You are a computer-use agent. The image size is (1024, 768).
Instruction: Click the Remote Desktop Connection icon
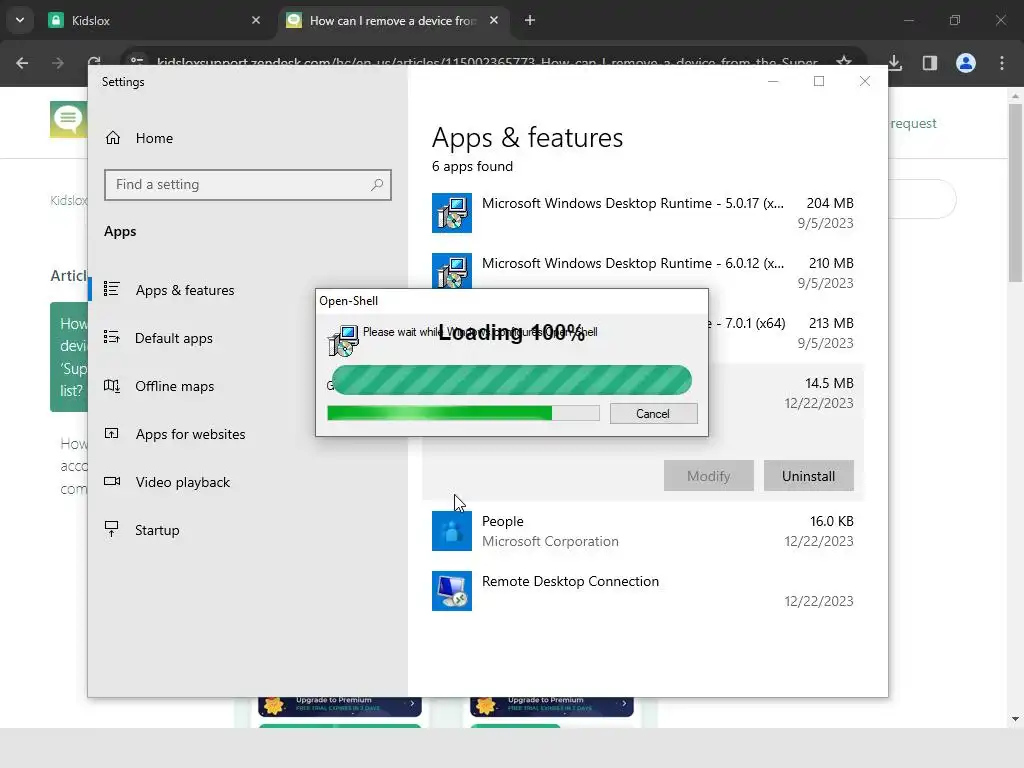point(451,591)
